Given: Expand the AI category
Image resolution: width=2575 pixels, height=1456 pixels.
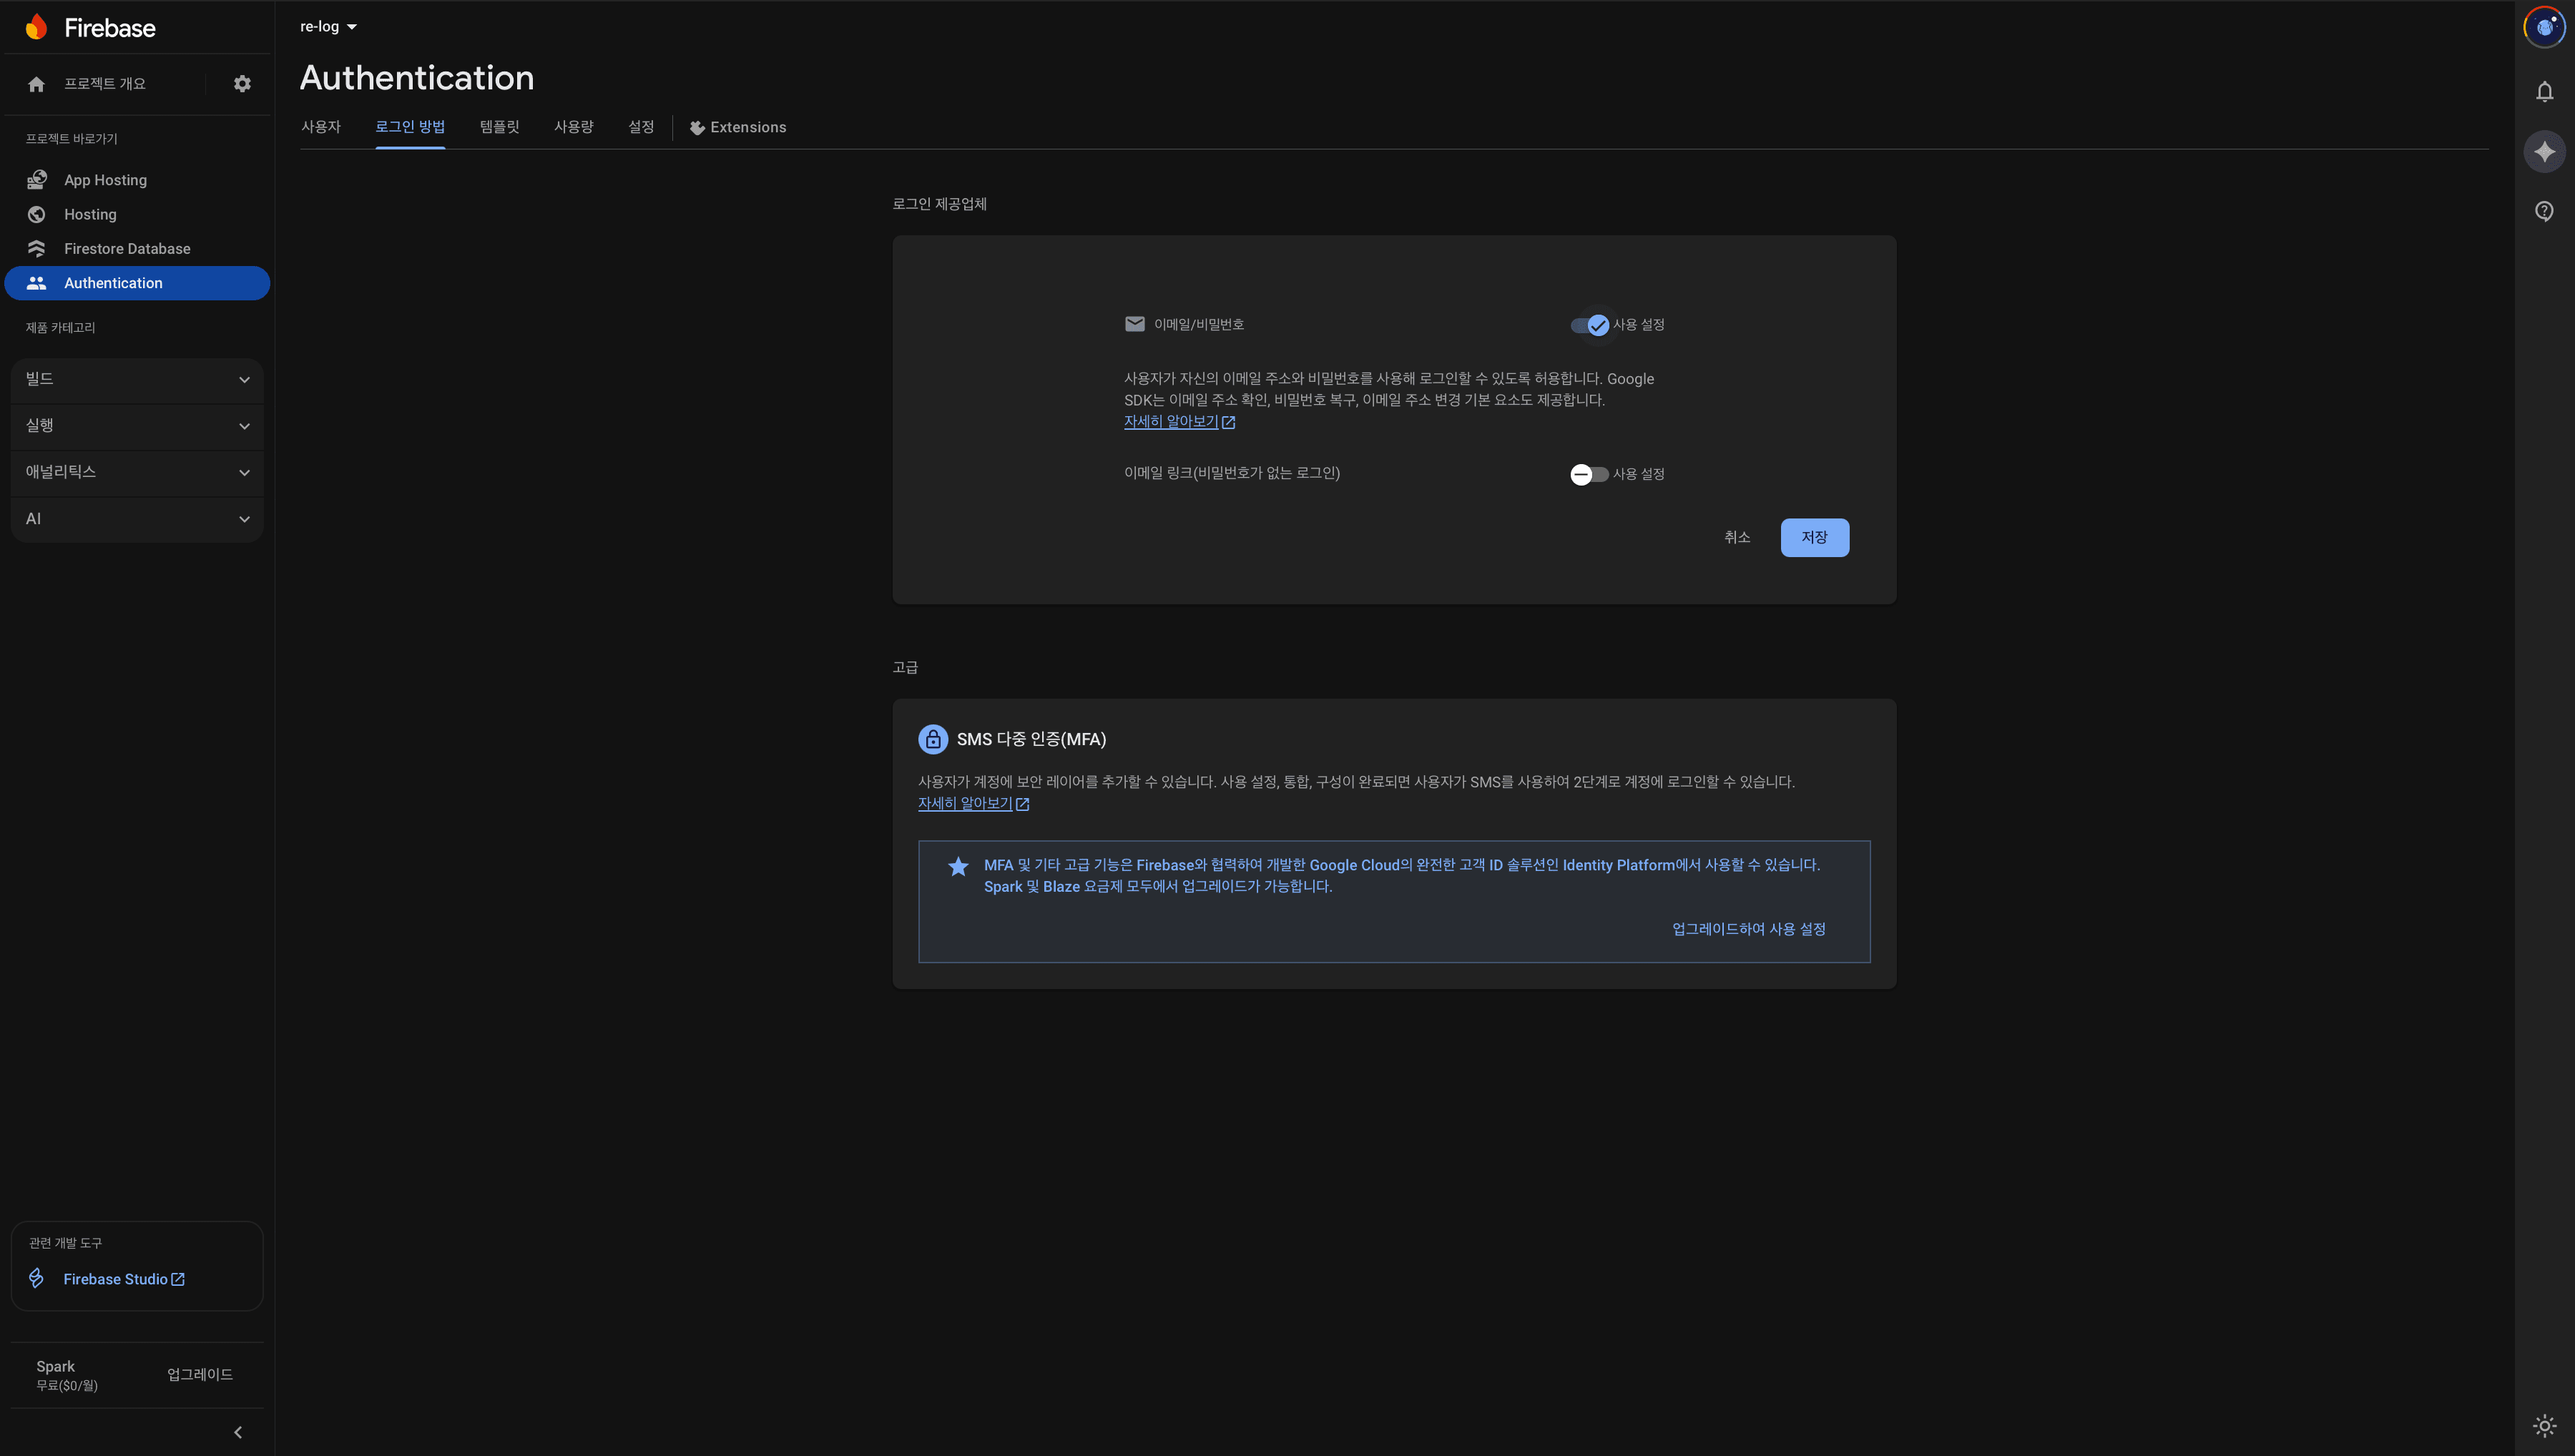Looking at the screenshot, I should click(x=137, y=519).
